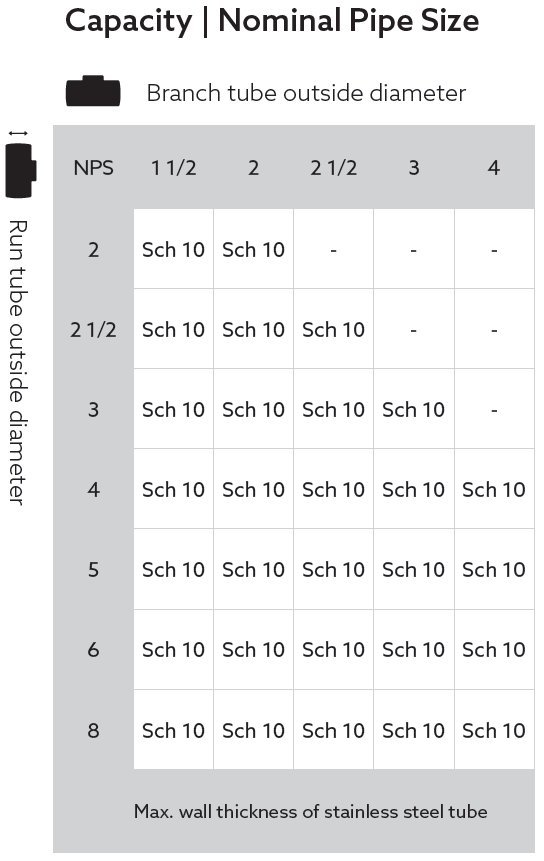Screen dimensions: 544x861
Task: Click the double-headed arrow above run tube icon
Action: 18,134
